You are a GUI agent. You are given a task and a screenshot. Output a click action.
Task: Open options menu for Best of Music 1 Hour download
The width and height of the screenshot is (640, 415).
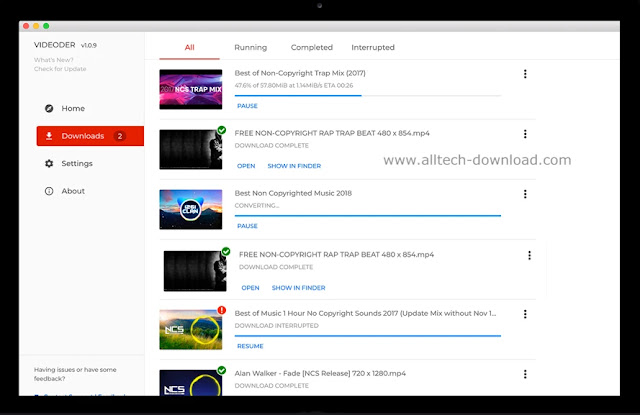coord(525,314)
